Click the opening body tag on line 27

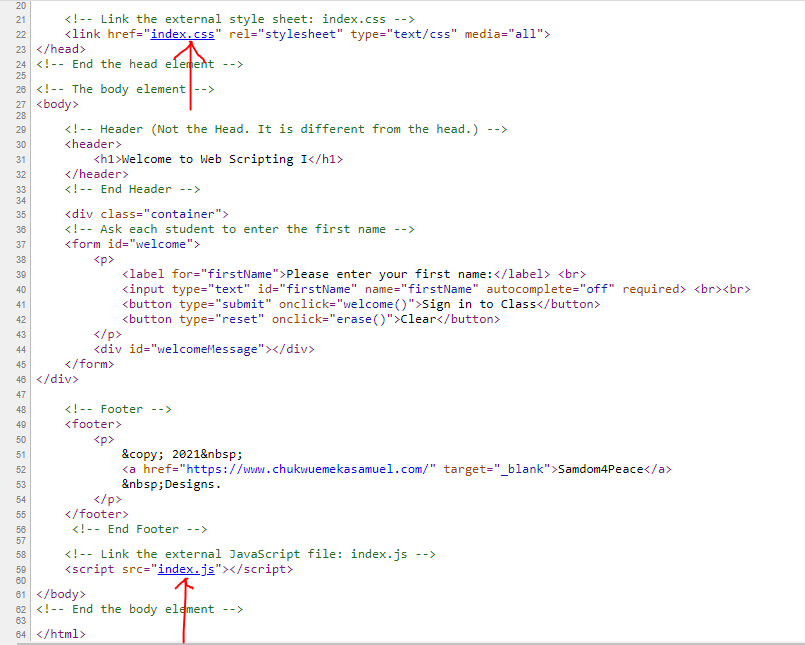[x=58, y=104]
